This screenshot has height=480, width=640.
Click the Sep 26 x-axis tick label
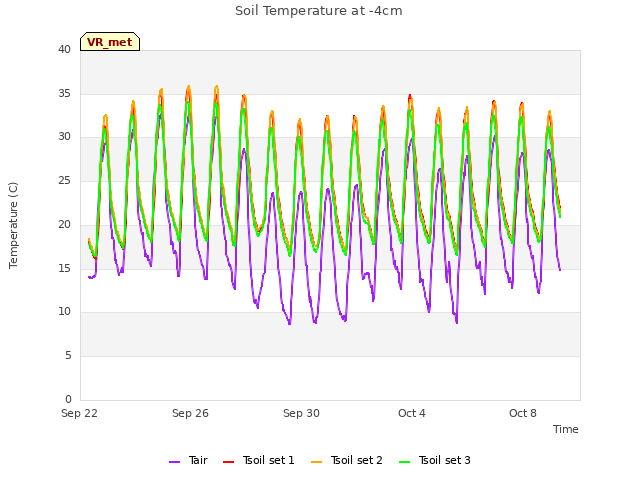tap(190, 413)
